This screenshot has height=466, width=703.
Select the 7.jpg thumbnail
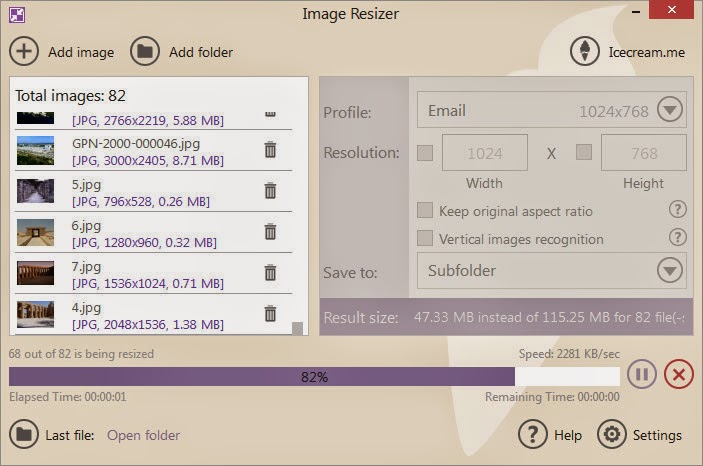point(35,273)
